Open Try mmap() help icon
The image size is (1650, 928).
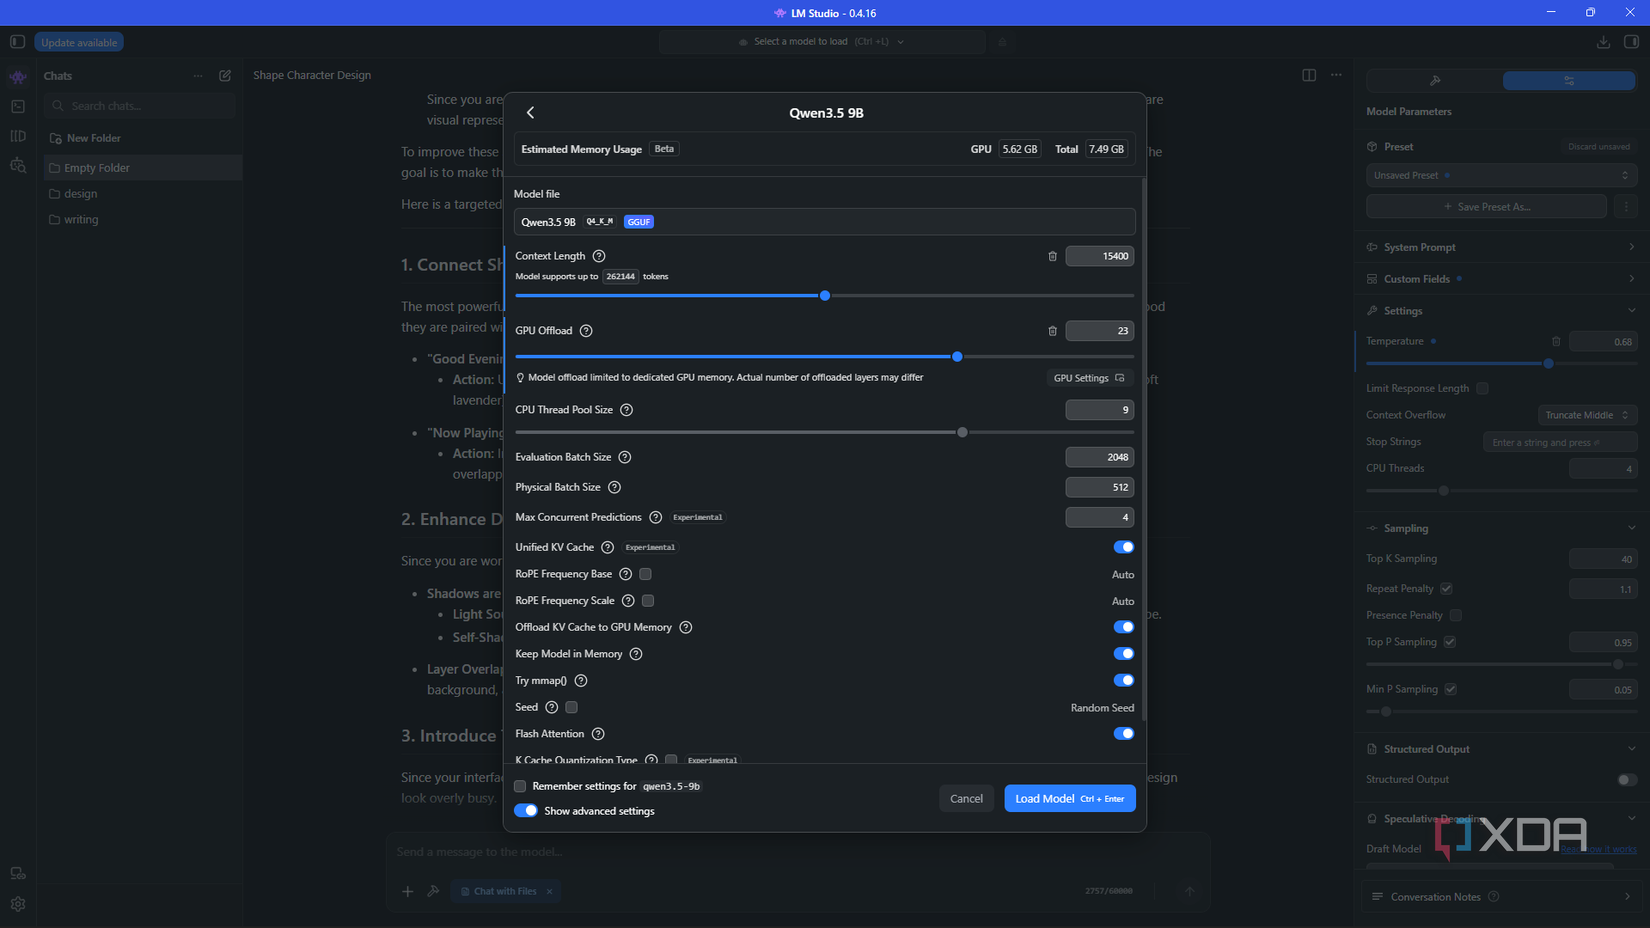pyautogui.click(x=581, y=681)
